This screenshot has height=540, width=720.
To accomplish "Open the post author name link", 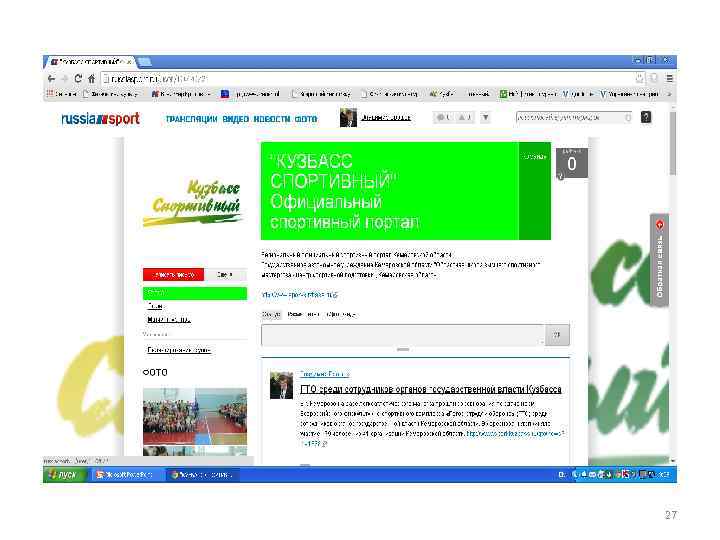I will tap(325, 374).
